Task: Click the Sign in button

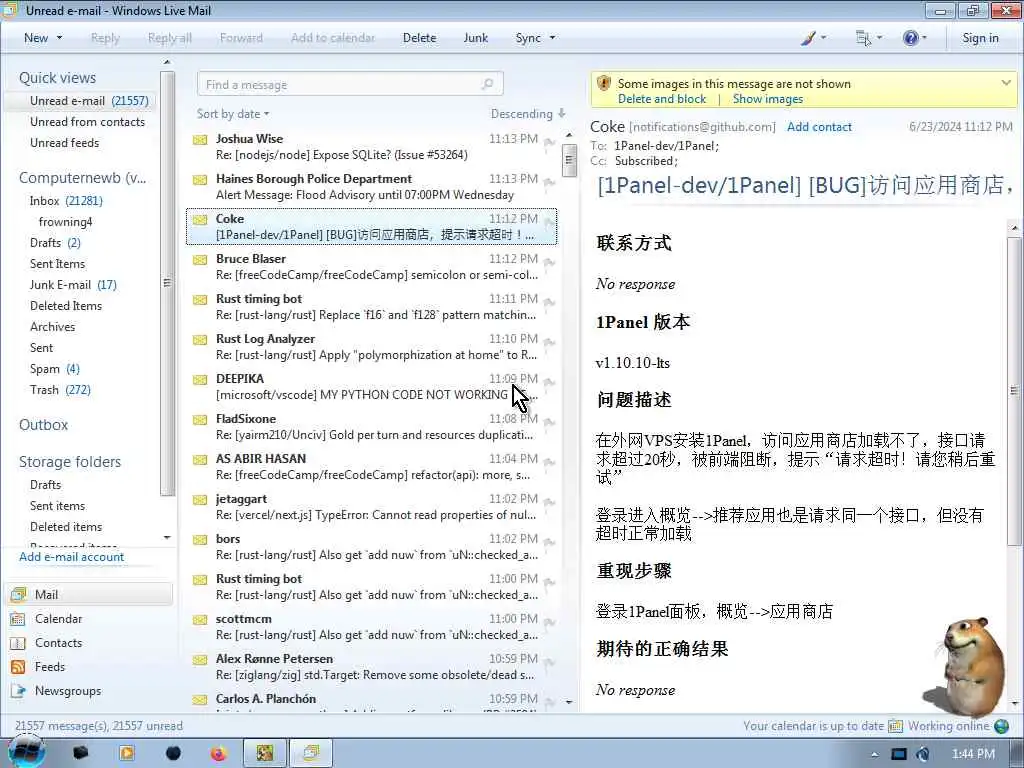Action: click(980, 38)
